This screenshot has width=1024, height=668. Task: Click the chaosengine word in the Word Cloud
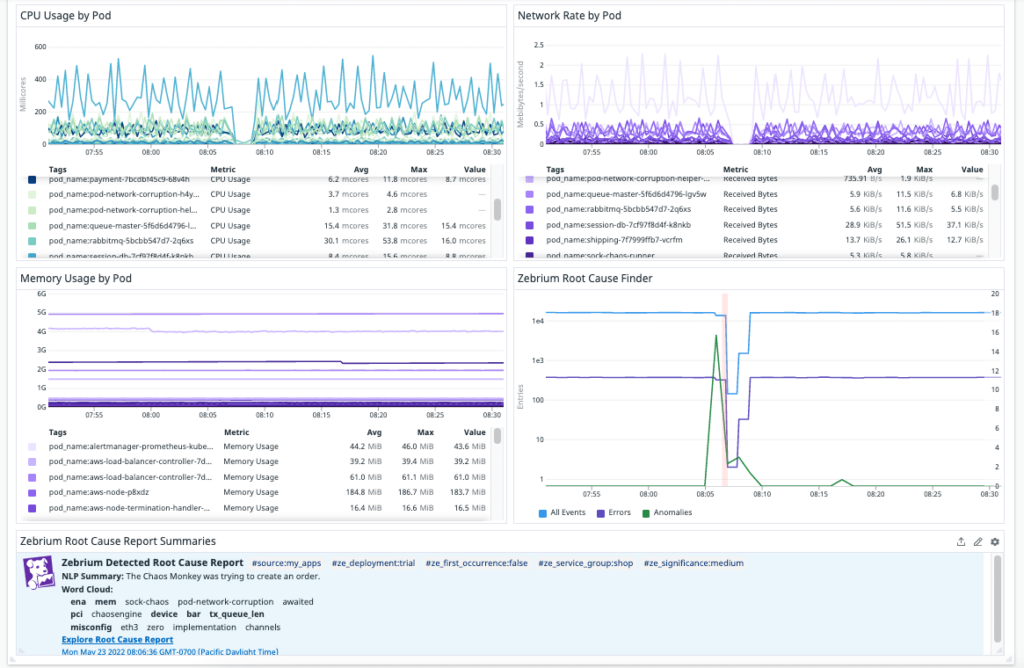118,612
